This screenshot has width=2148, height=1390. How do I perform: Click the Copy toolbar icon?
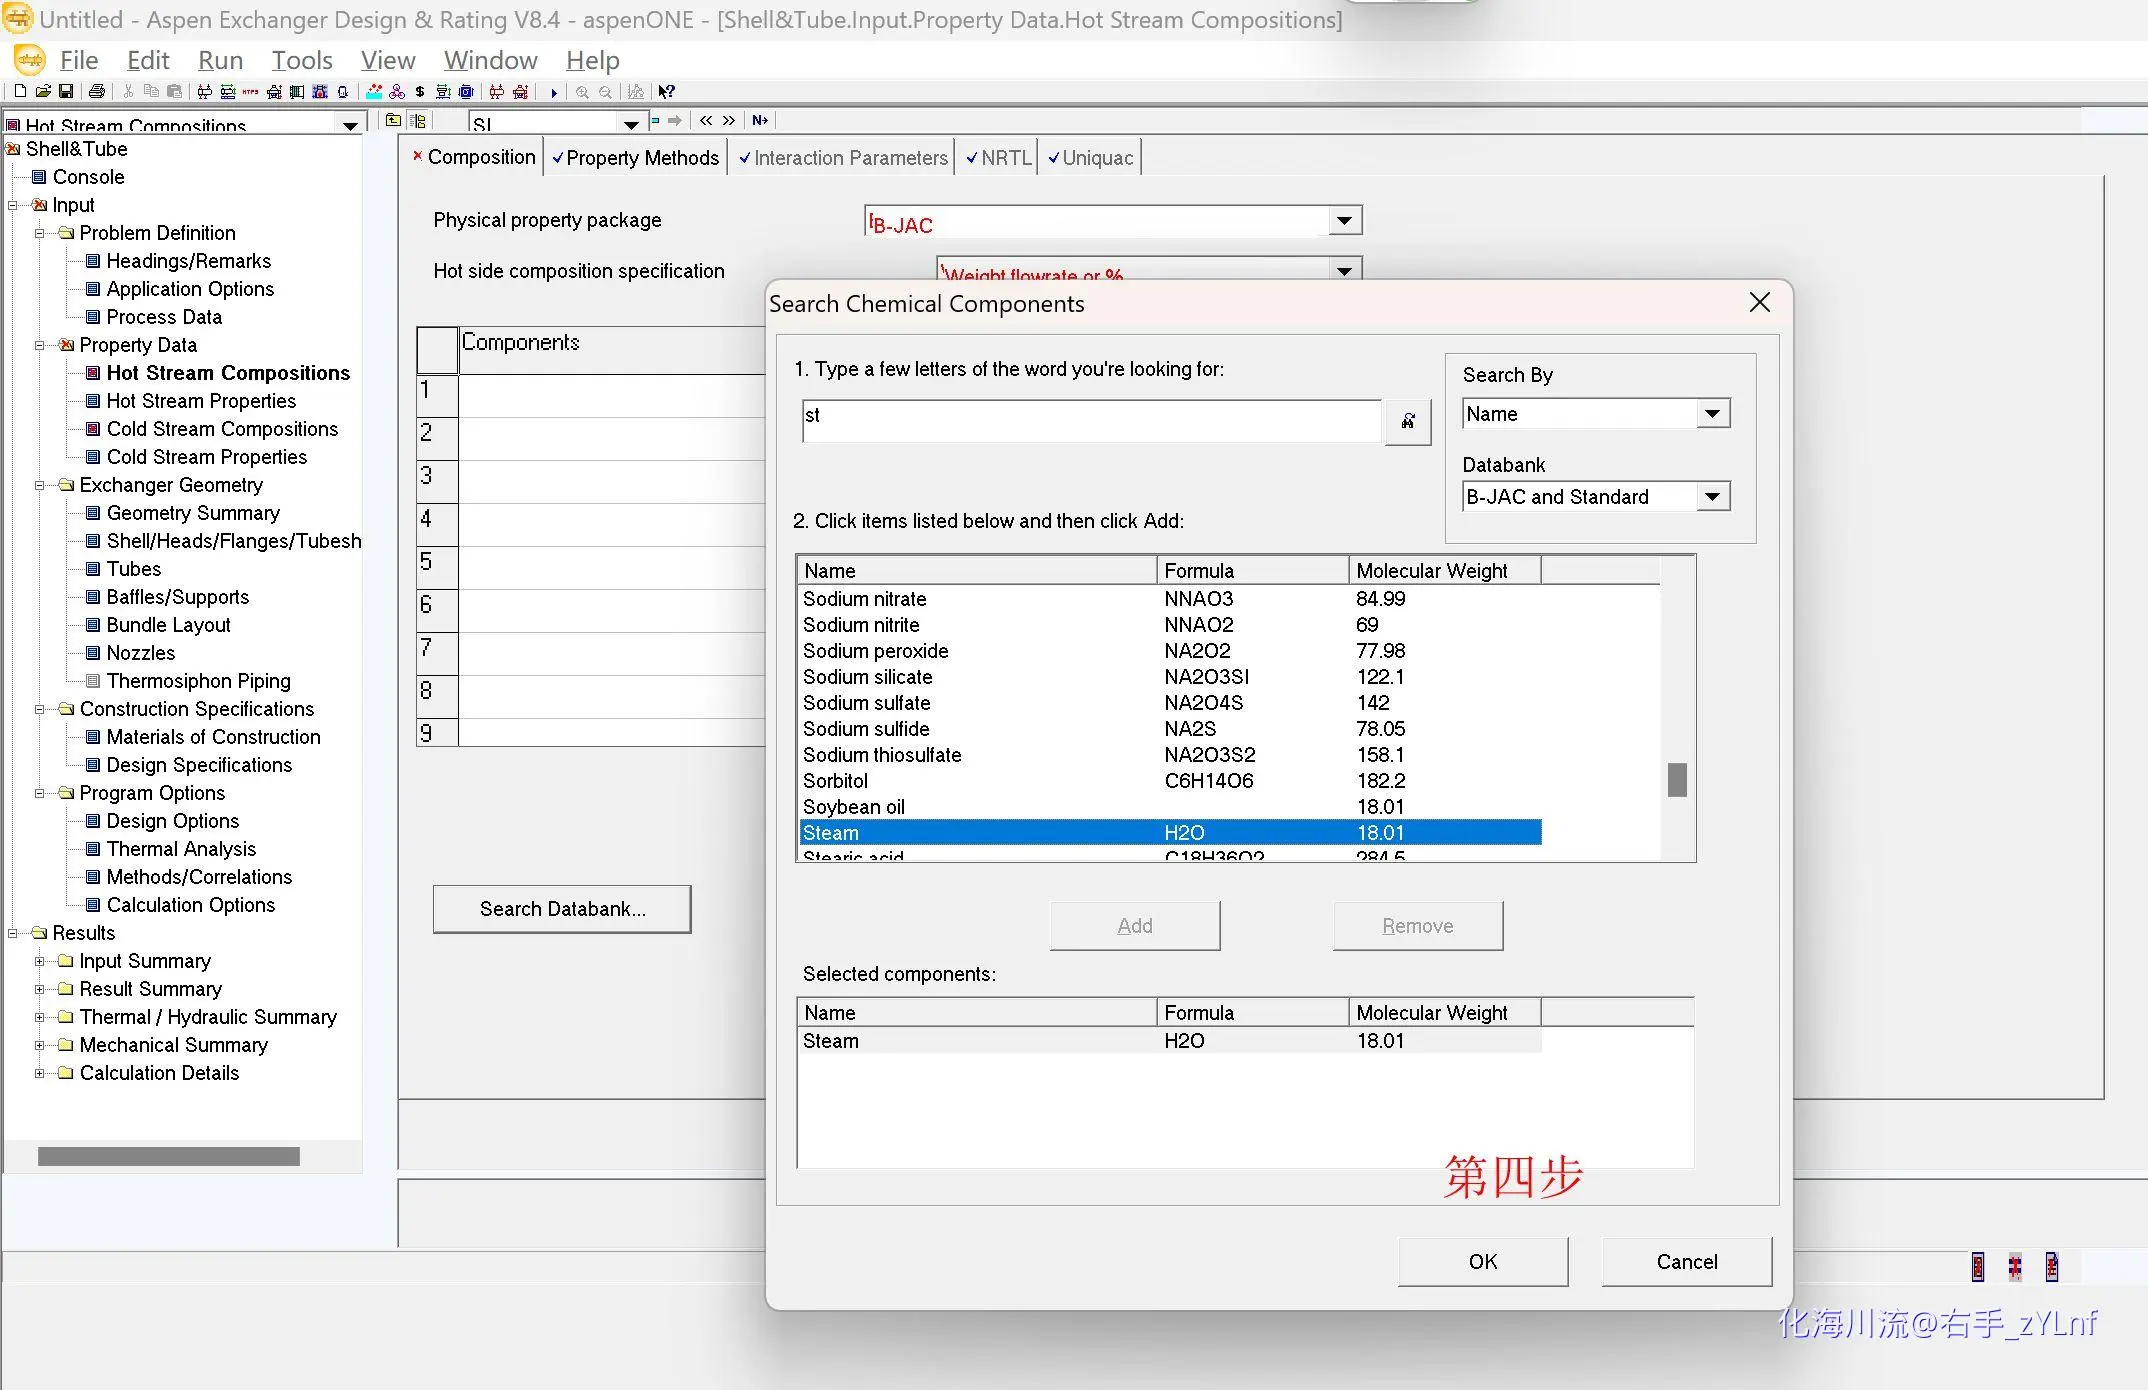click(151, 91)
